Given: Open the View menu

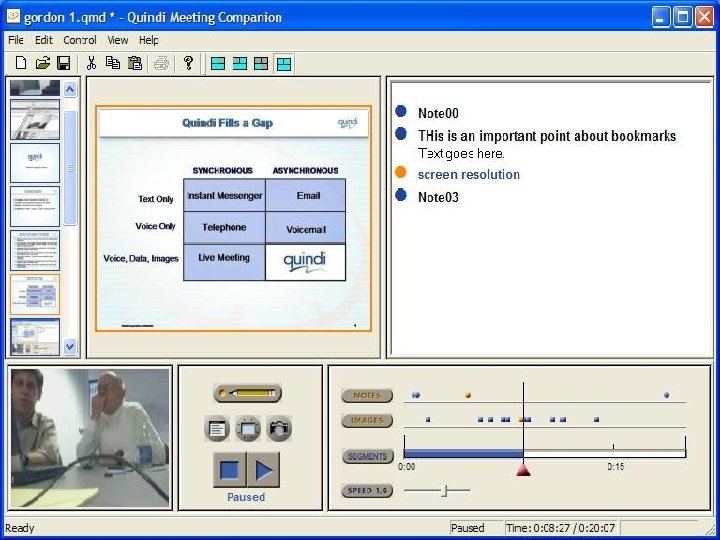Looking at the screenshot, I should tap(118, 40).
